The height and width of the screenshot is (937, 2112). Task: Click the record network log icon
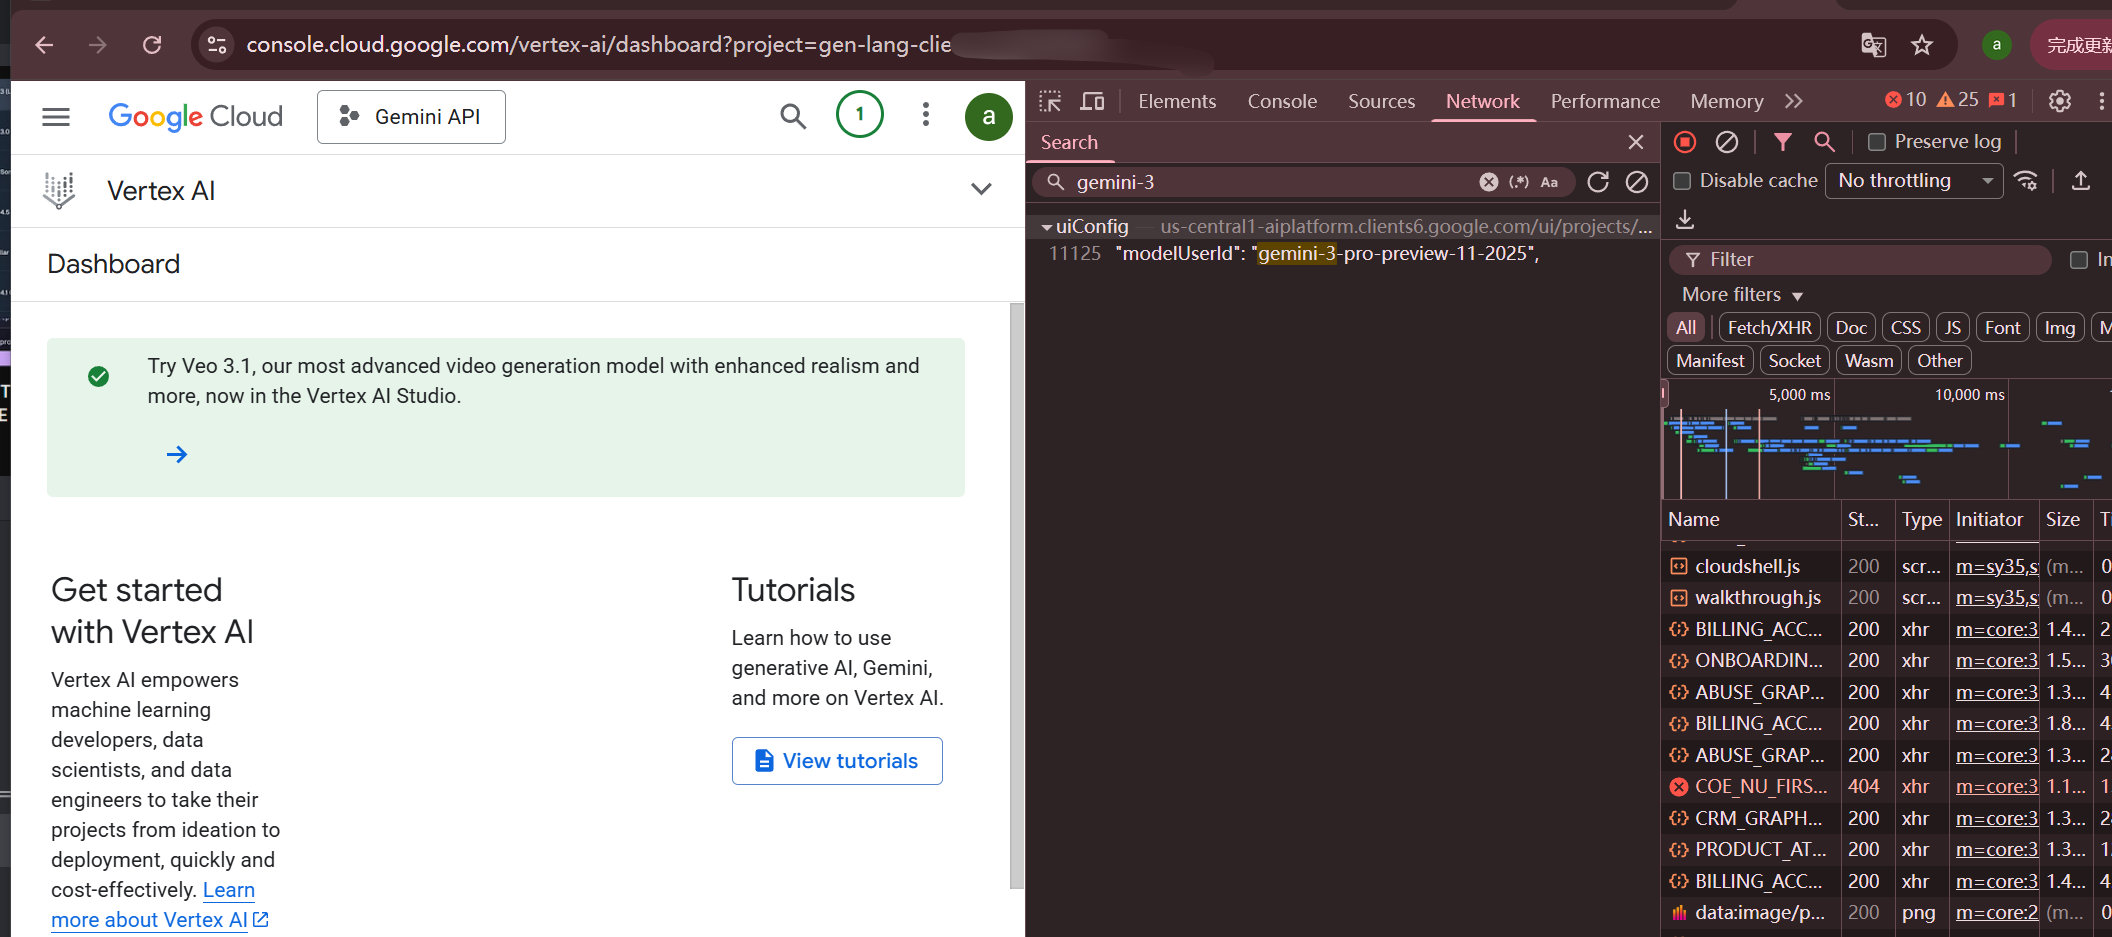click(1685, 142)
